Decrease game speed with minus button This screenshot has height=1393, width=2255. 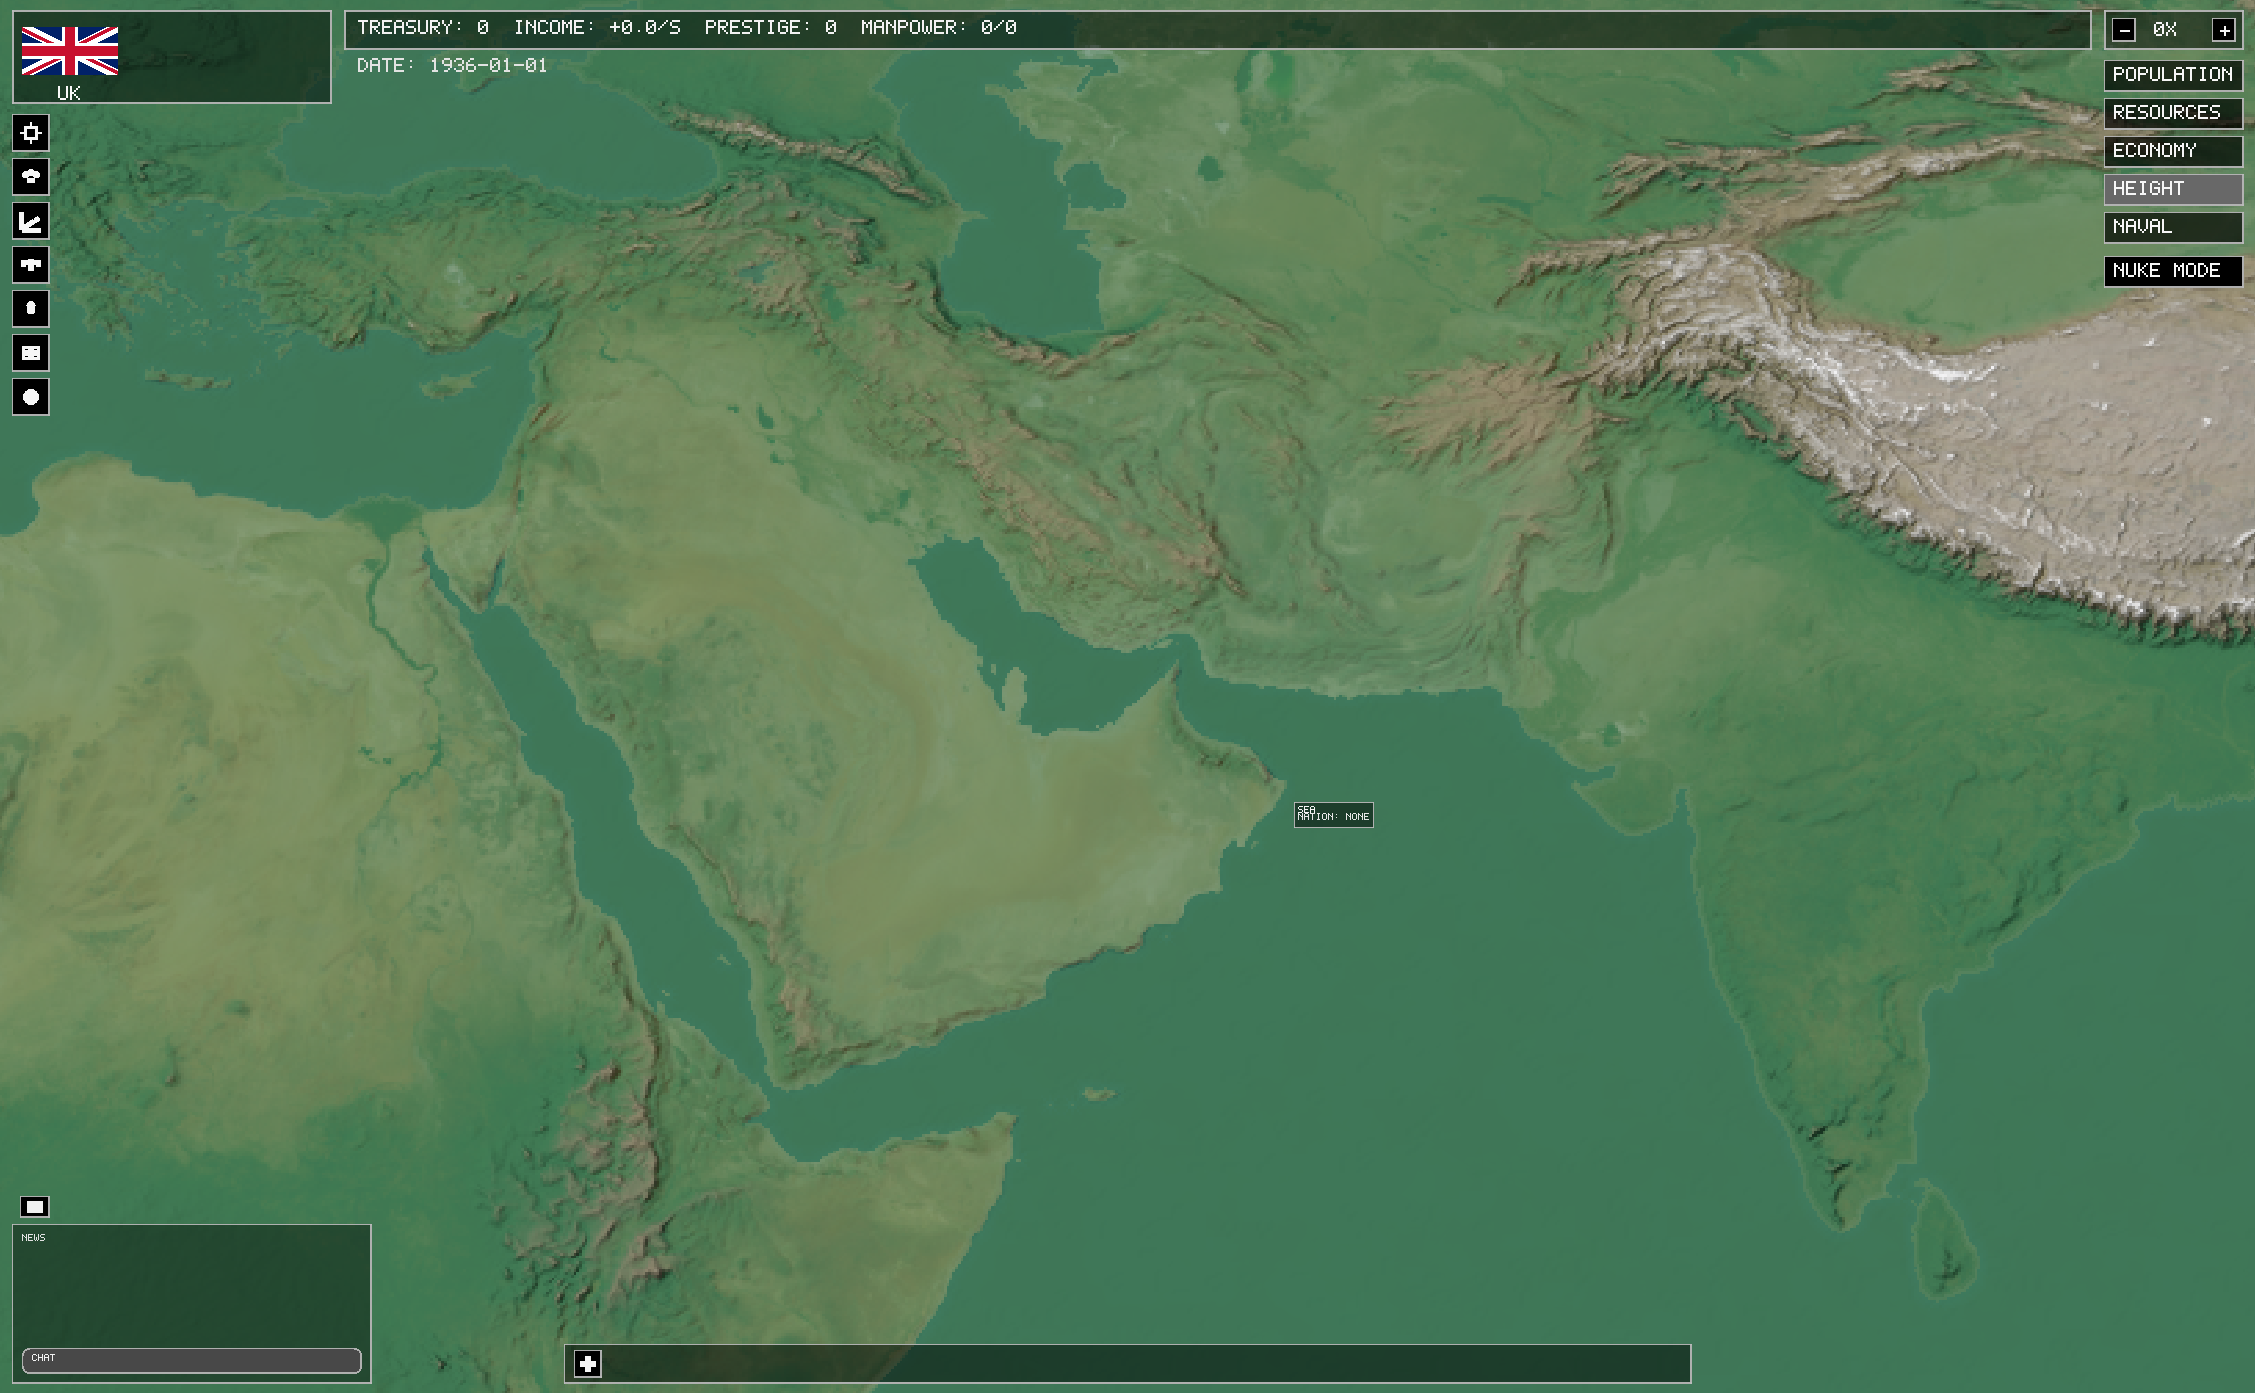coord(2125,30)
